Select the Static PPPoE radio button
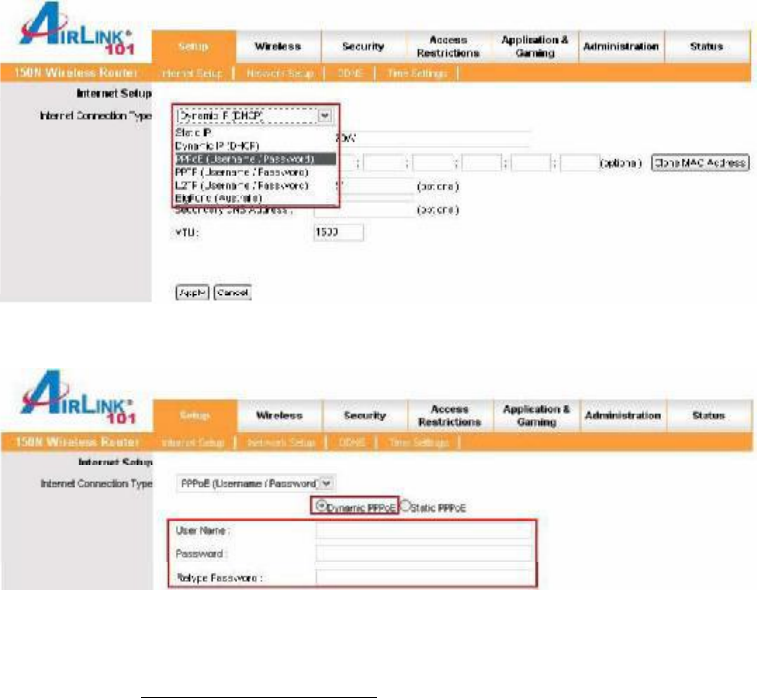This screenshot has width=757, height=698. click(x=405, y=505)
